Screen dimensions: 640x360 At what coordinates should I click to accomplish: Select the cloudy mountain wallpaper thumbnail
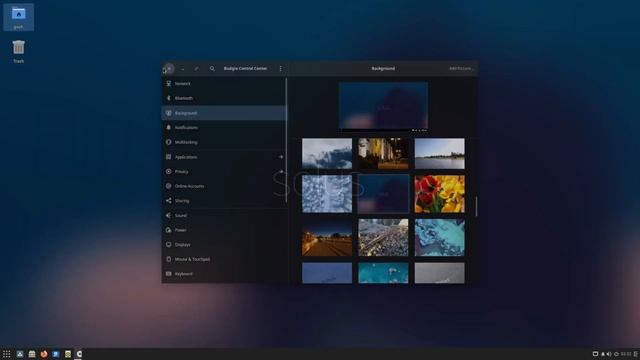point(327,153)
